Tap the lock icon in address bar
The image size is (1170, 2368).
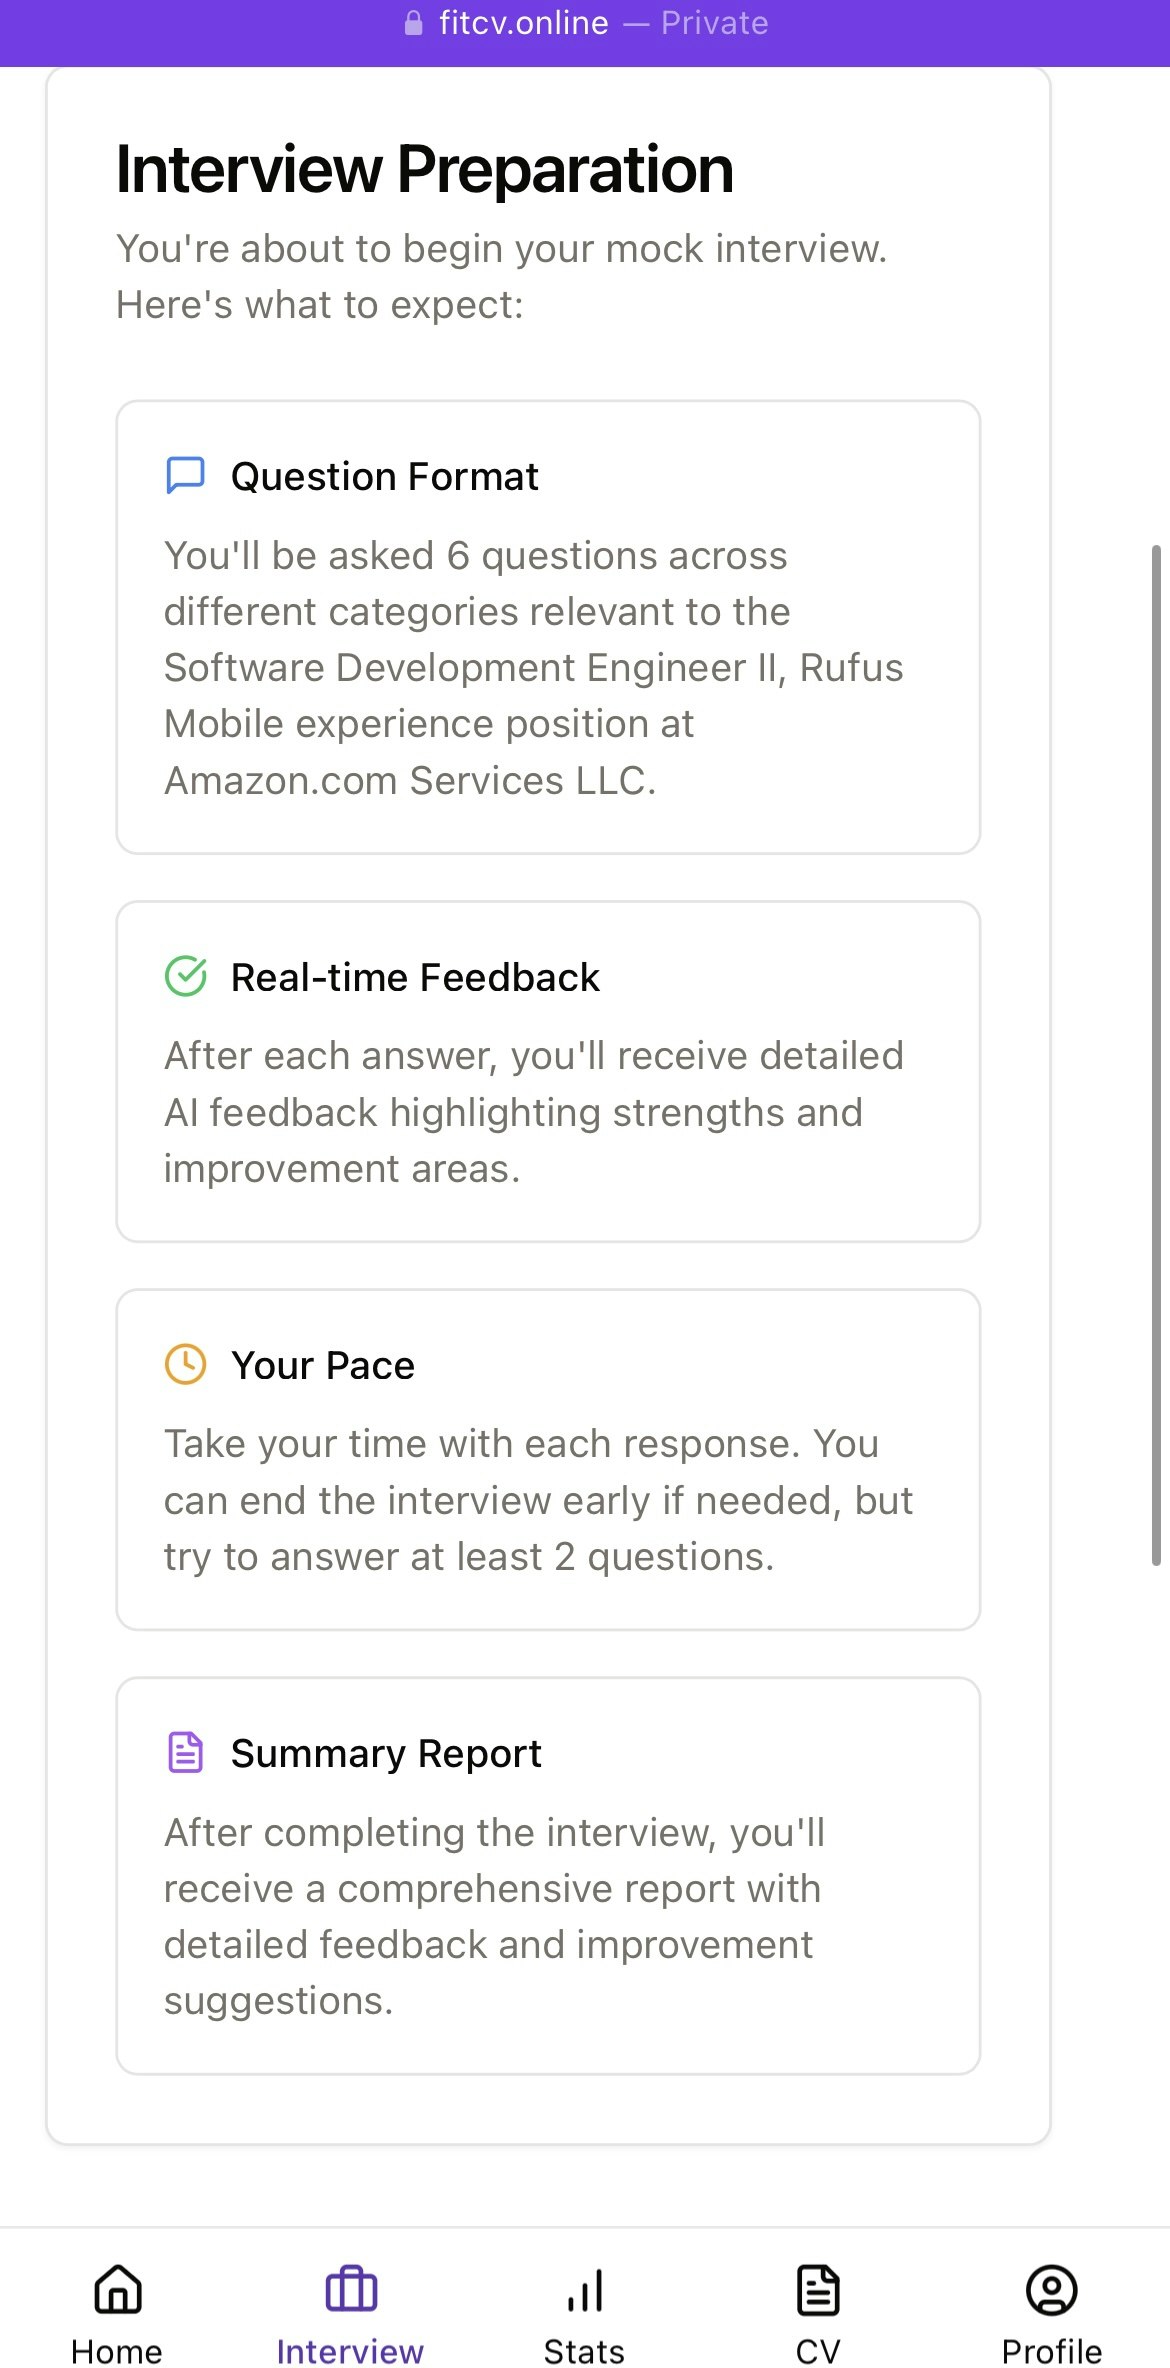click(x=413, y=23)
